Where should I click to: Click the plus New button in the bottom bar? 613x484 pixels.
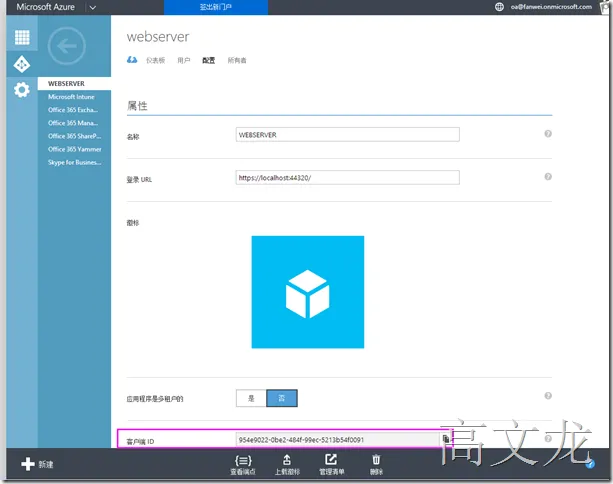pyautogui.click(x=37, y=464)
